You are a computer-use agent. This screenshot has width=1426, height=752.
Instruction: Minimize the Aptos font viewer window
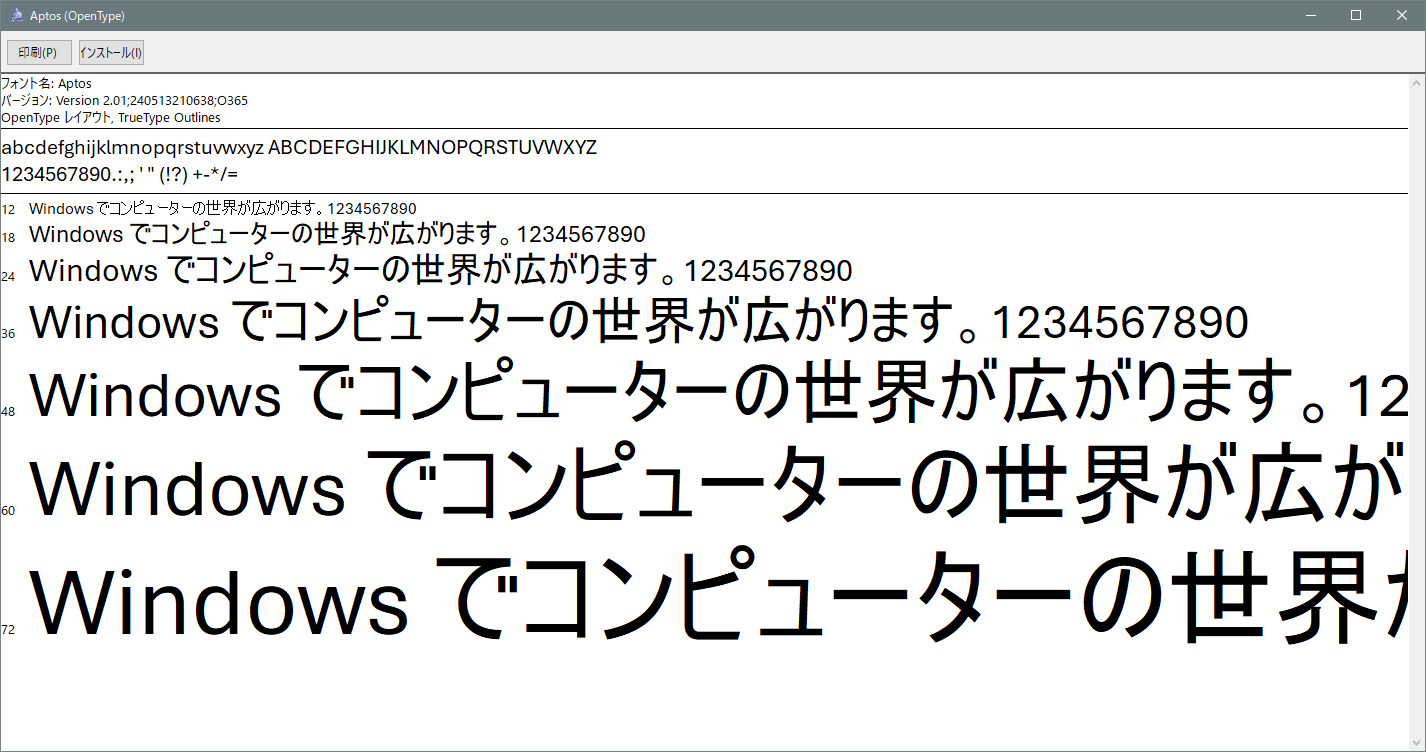[1309, 15]
